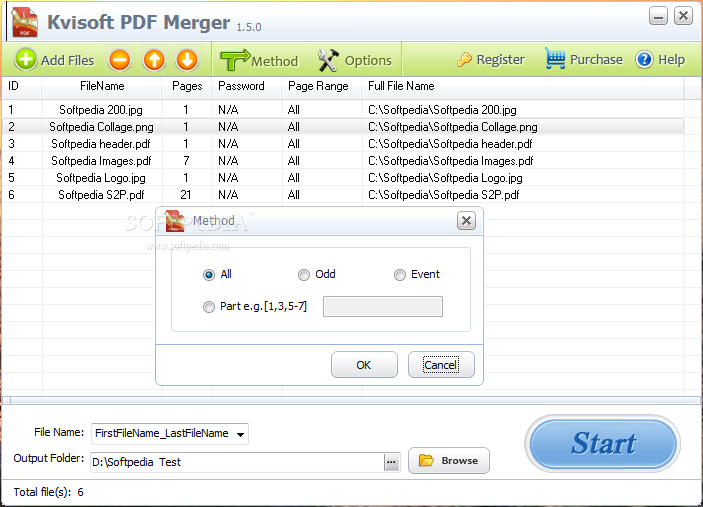Click the Cancel button
The image size is (703, 507).
tap(441, 365)
